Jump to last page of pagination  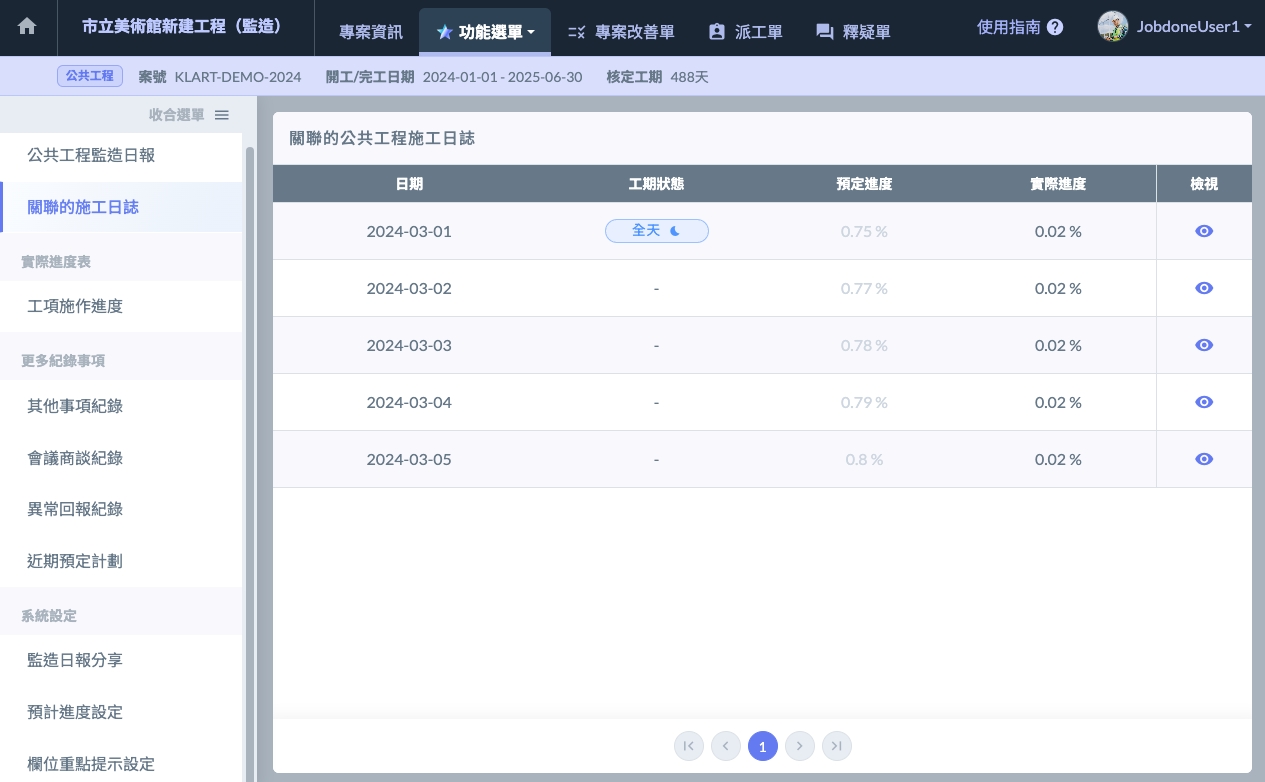point(837,746)
